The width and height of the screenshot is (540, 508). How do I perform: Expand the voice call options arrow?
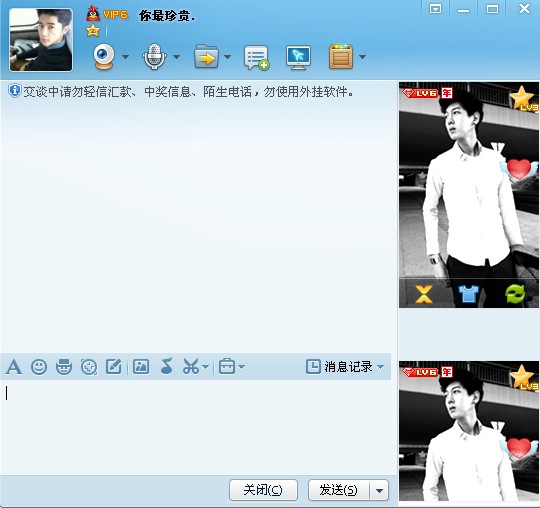coord(176,56)
